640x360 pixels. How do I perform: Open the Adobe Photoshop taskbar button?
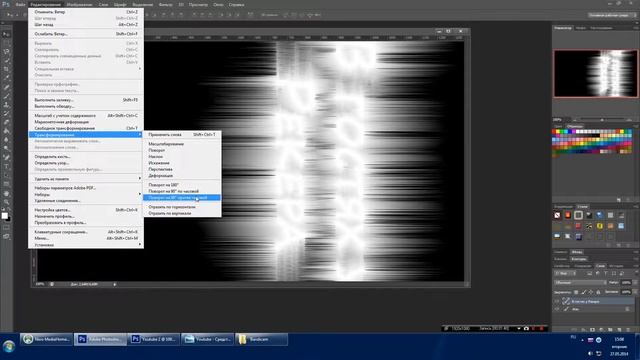pyautogui.click(x=100, y=339)
